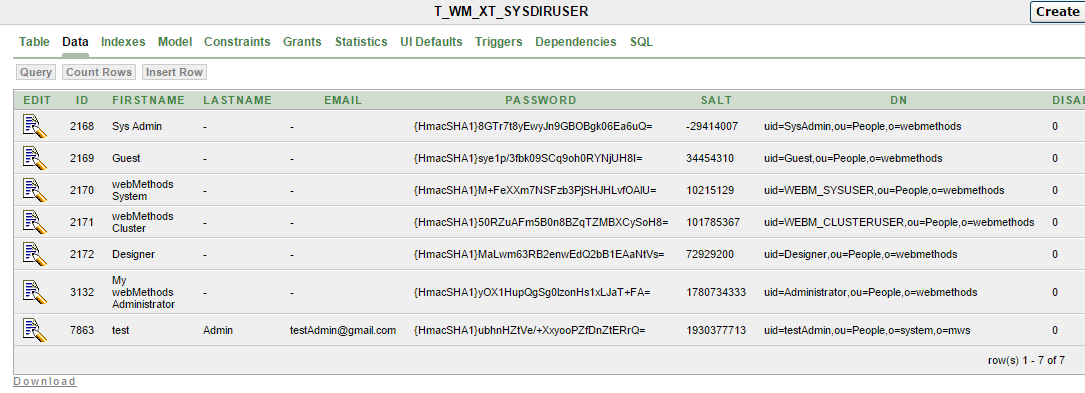Click the Create button
Image resolution: width=1085 pixels, height=393 pixels.
tap(1057, 12)
